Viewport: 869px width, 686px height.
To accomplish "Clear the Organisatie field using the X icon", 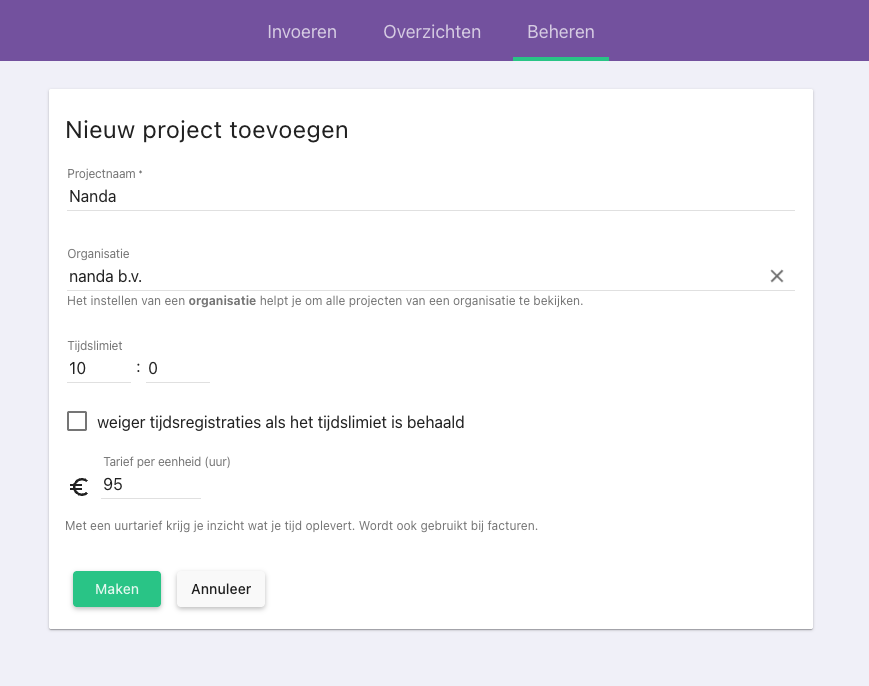I will (777, 276).
